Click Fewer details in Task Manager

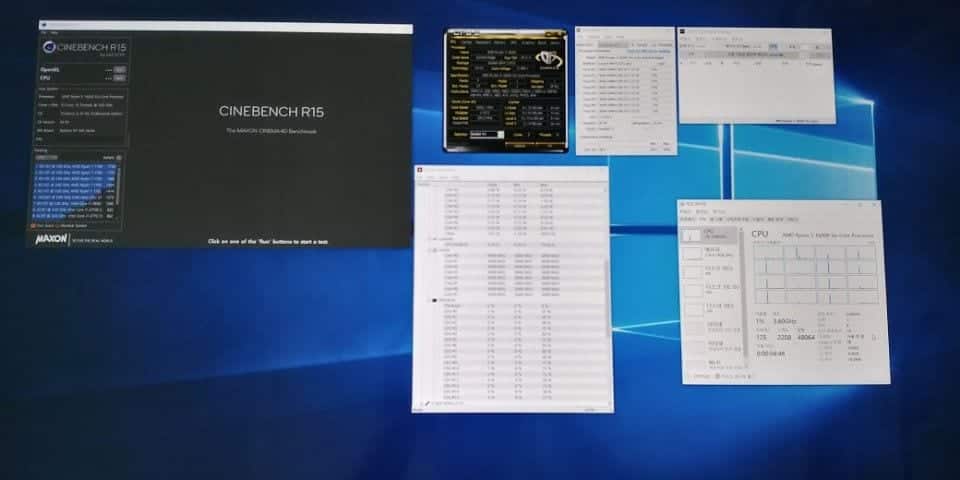[700, 376]
